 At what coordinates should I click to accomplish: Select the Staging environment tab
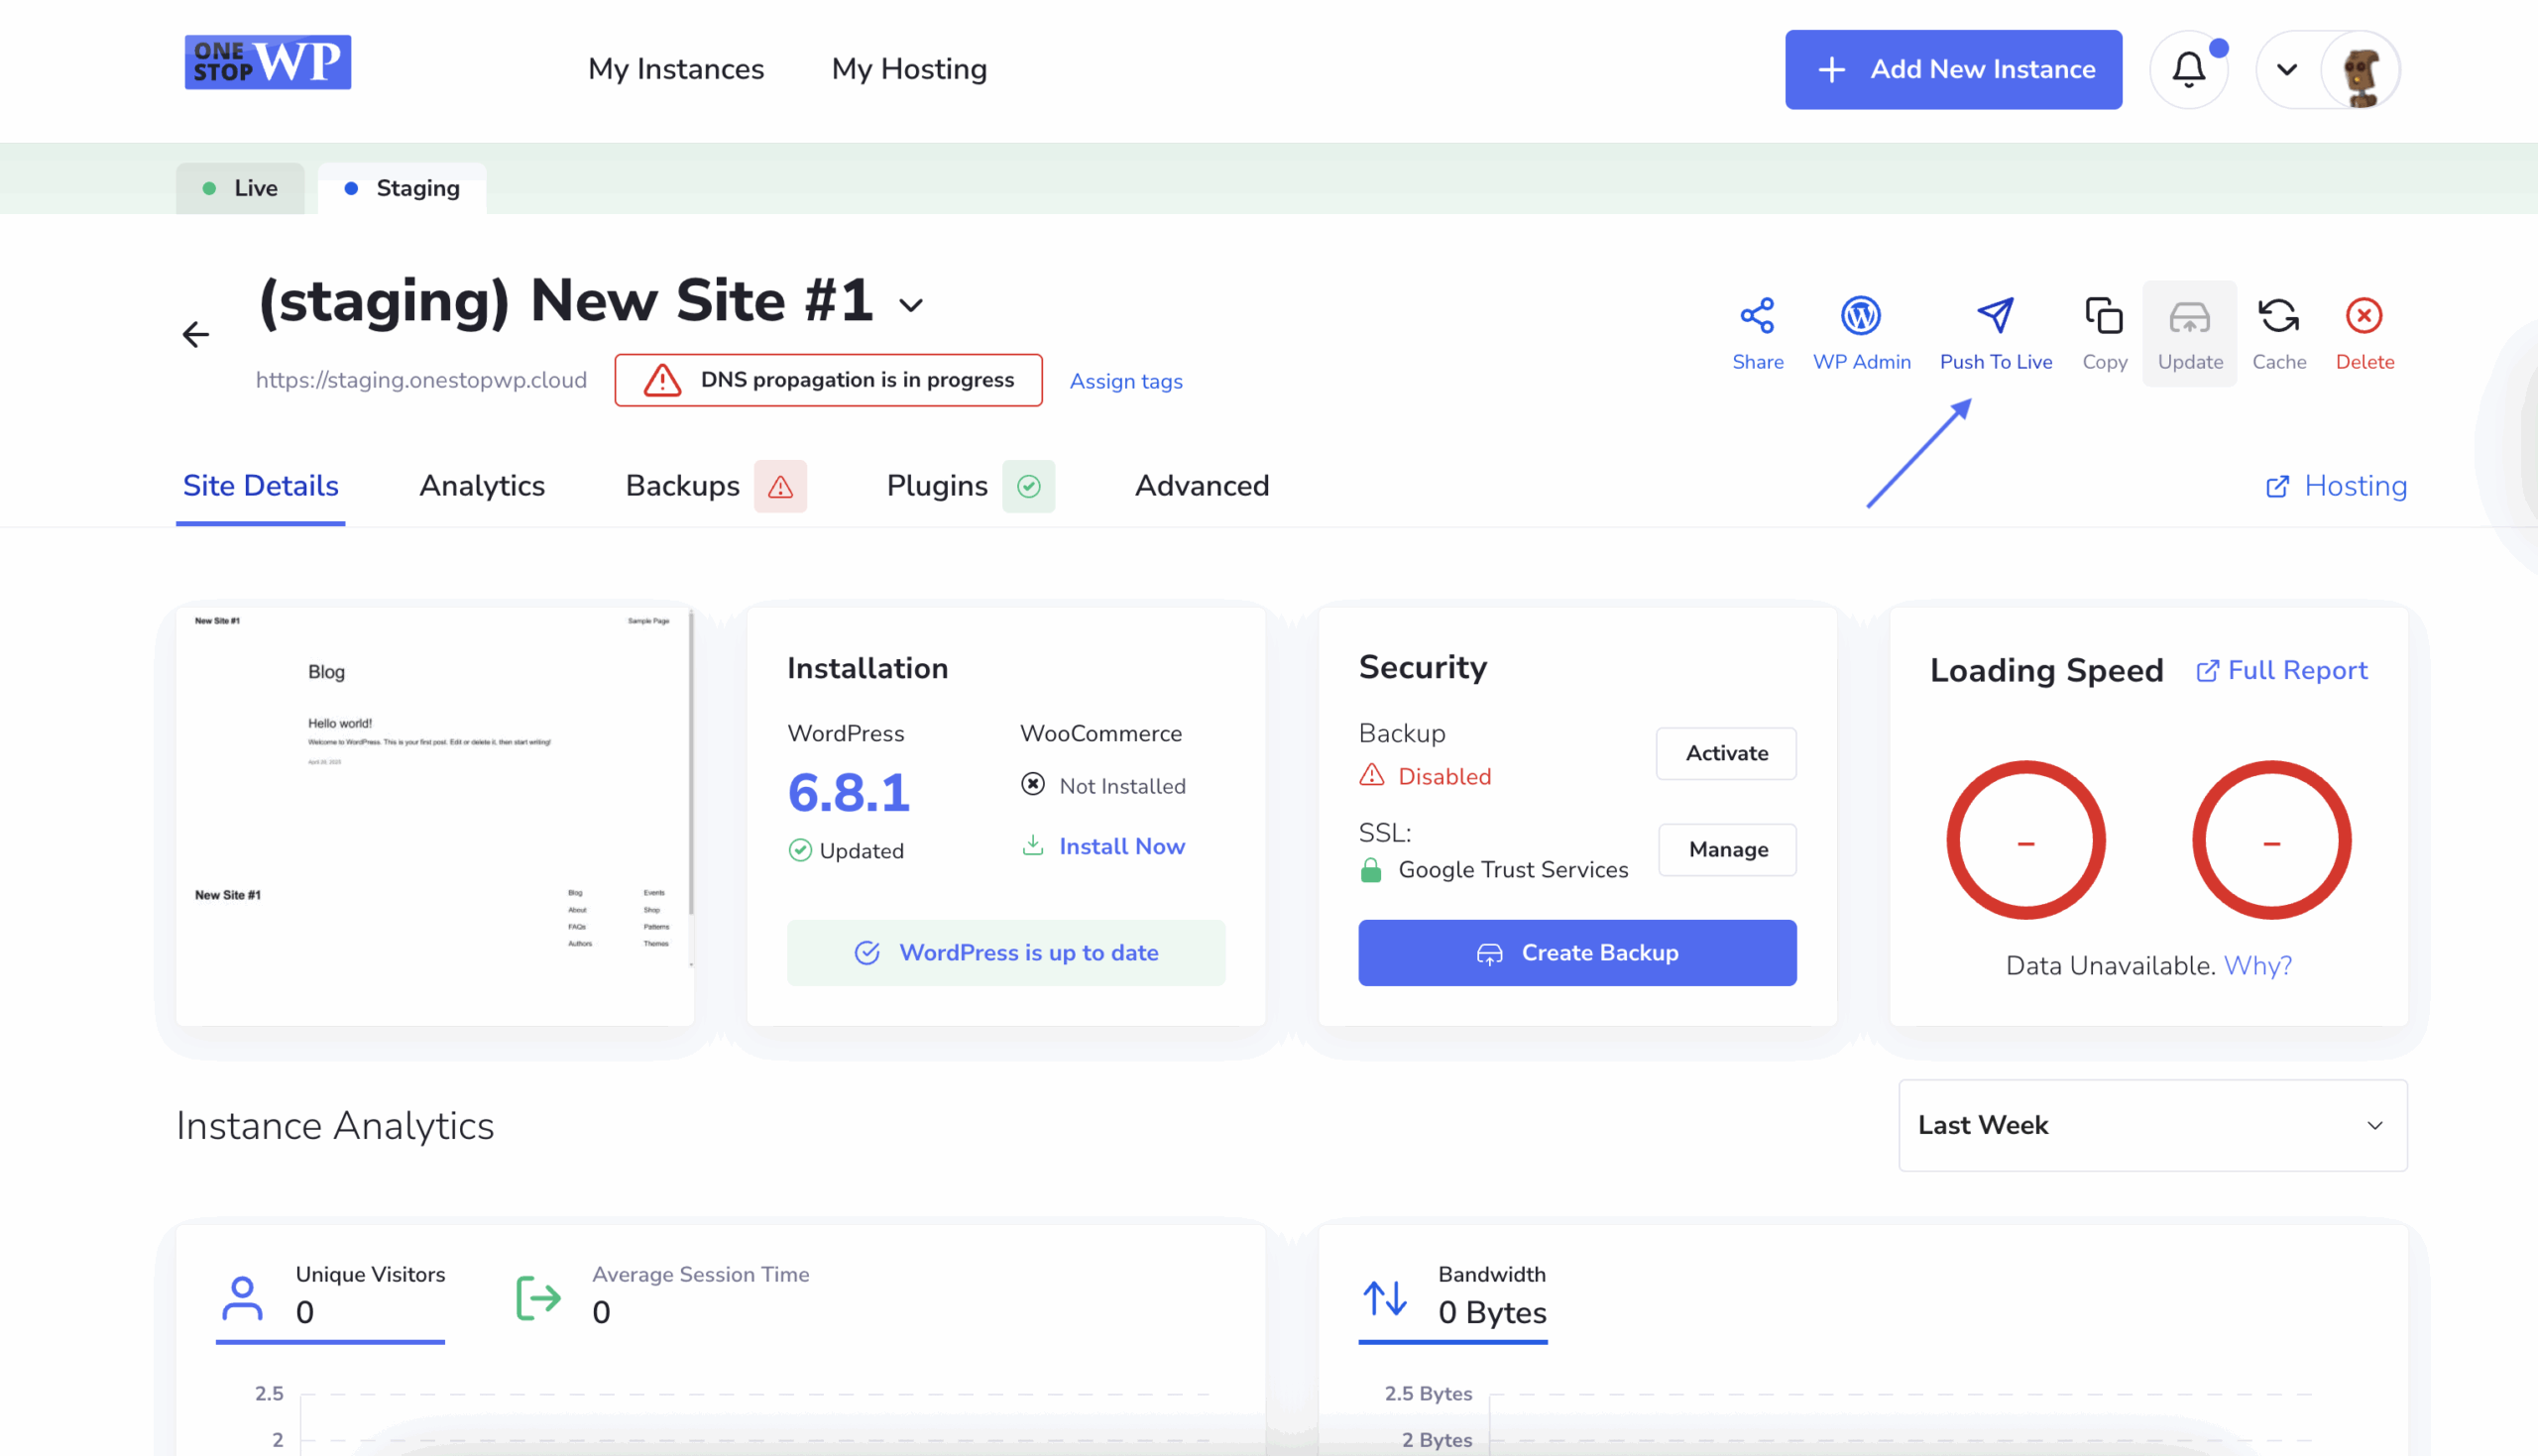coord(402,188)
